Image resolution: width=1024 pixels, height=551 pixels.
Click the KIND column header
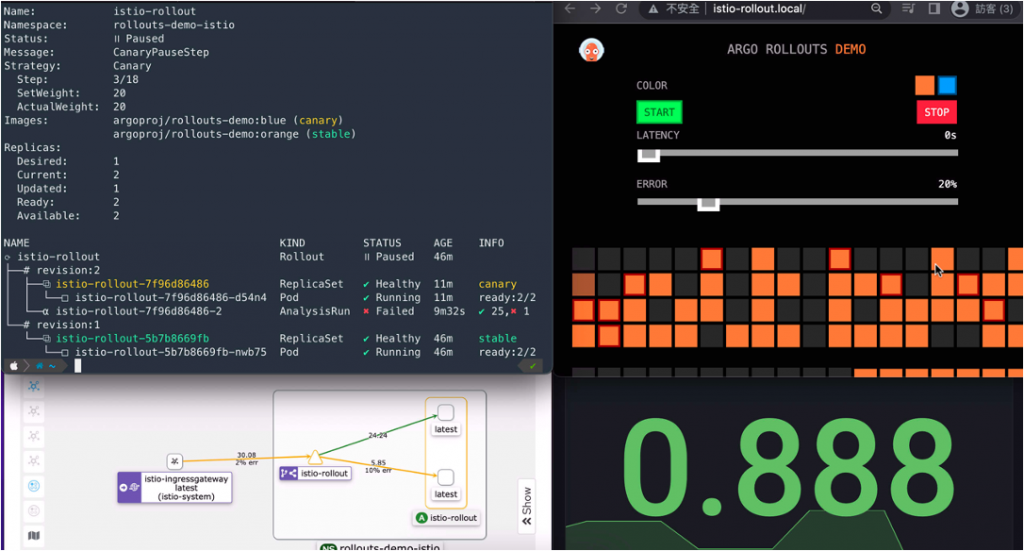(x=292, y=243)
